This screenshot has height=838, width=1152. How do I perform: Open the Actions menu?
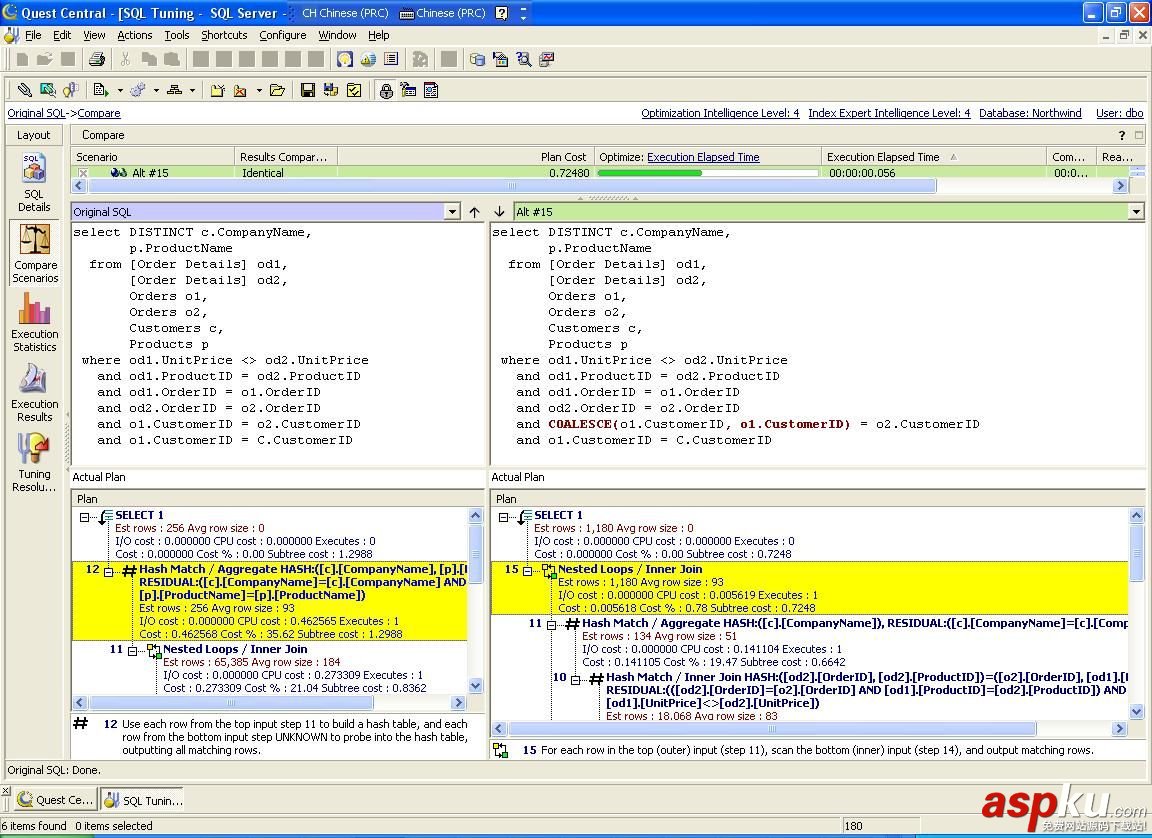[135, 35]
